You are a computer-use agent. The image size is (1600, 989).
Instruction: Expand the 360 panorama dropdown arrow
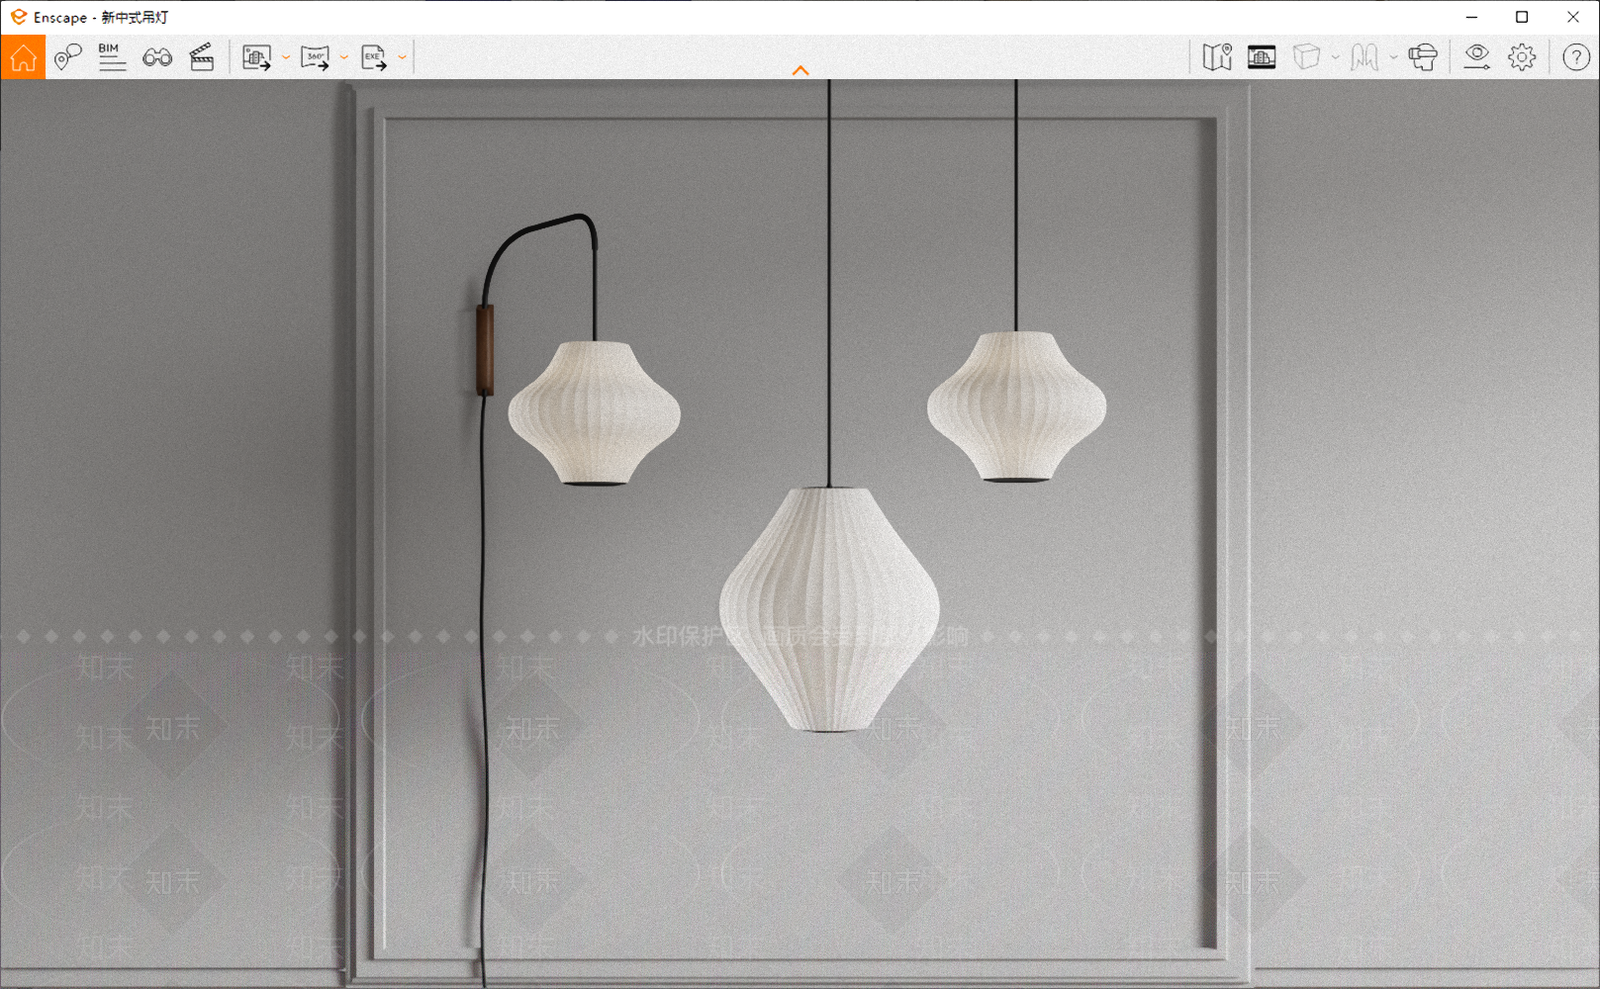[x=344, y=57]
